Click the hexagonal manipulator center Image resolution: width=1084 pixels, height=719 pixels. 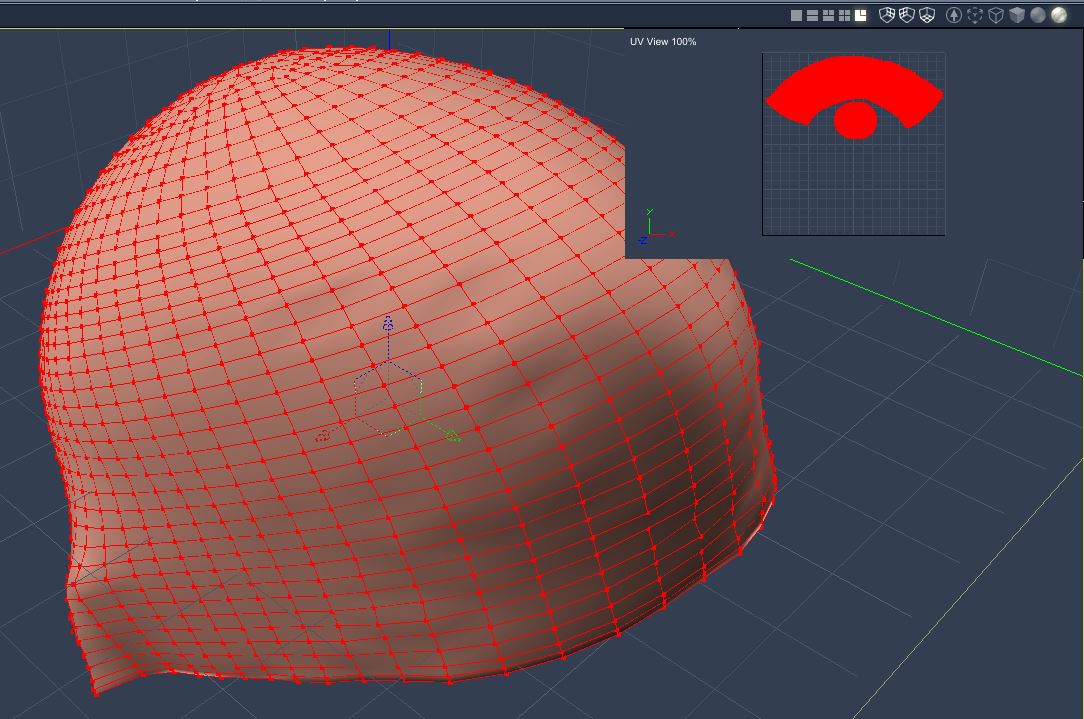click(389, 399)
